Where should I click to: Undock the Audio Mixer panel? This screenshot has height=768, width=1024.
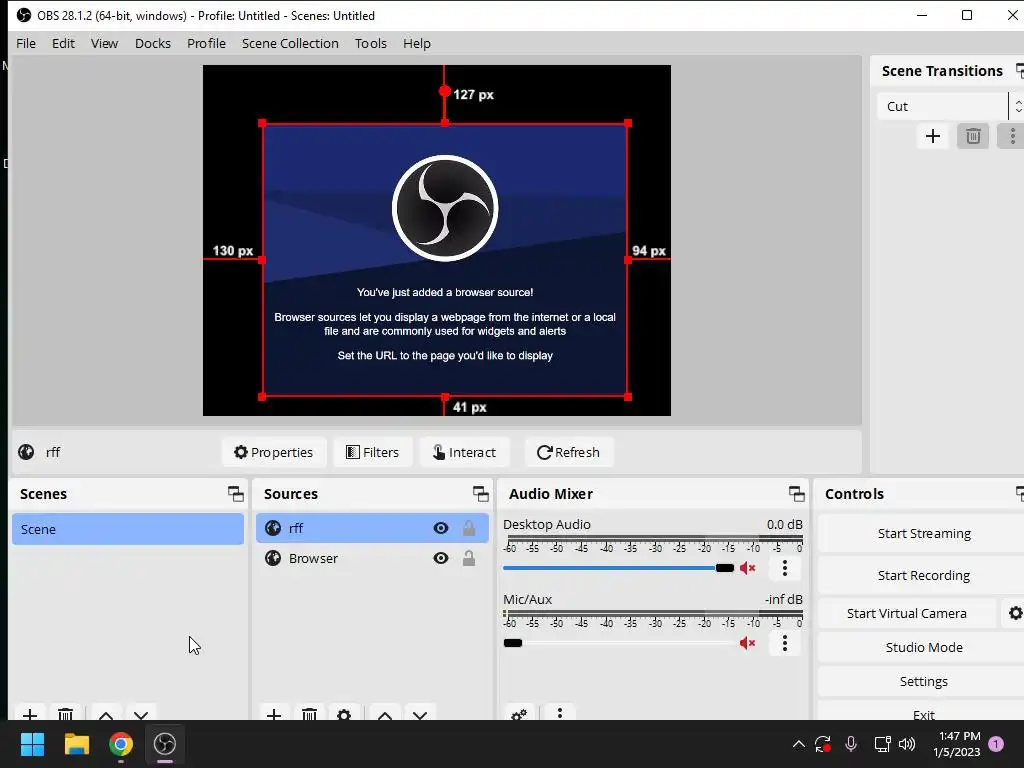(x=796, y=494)
